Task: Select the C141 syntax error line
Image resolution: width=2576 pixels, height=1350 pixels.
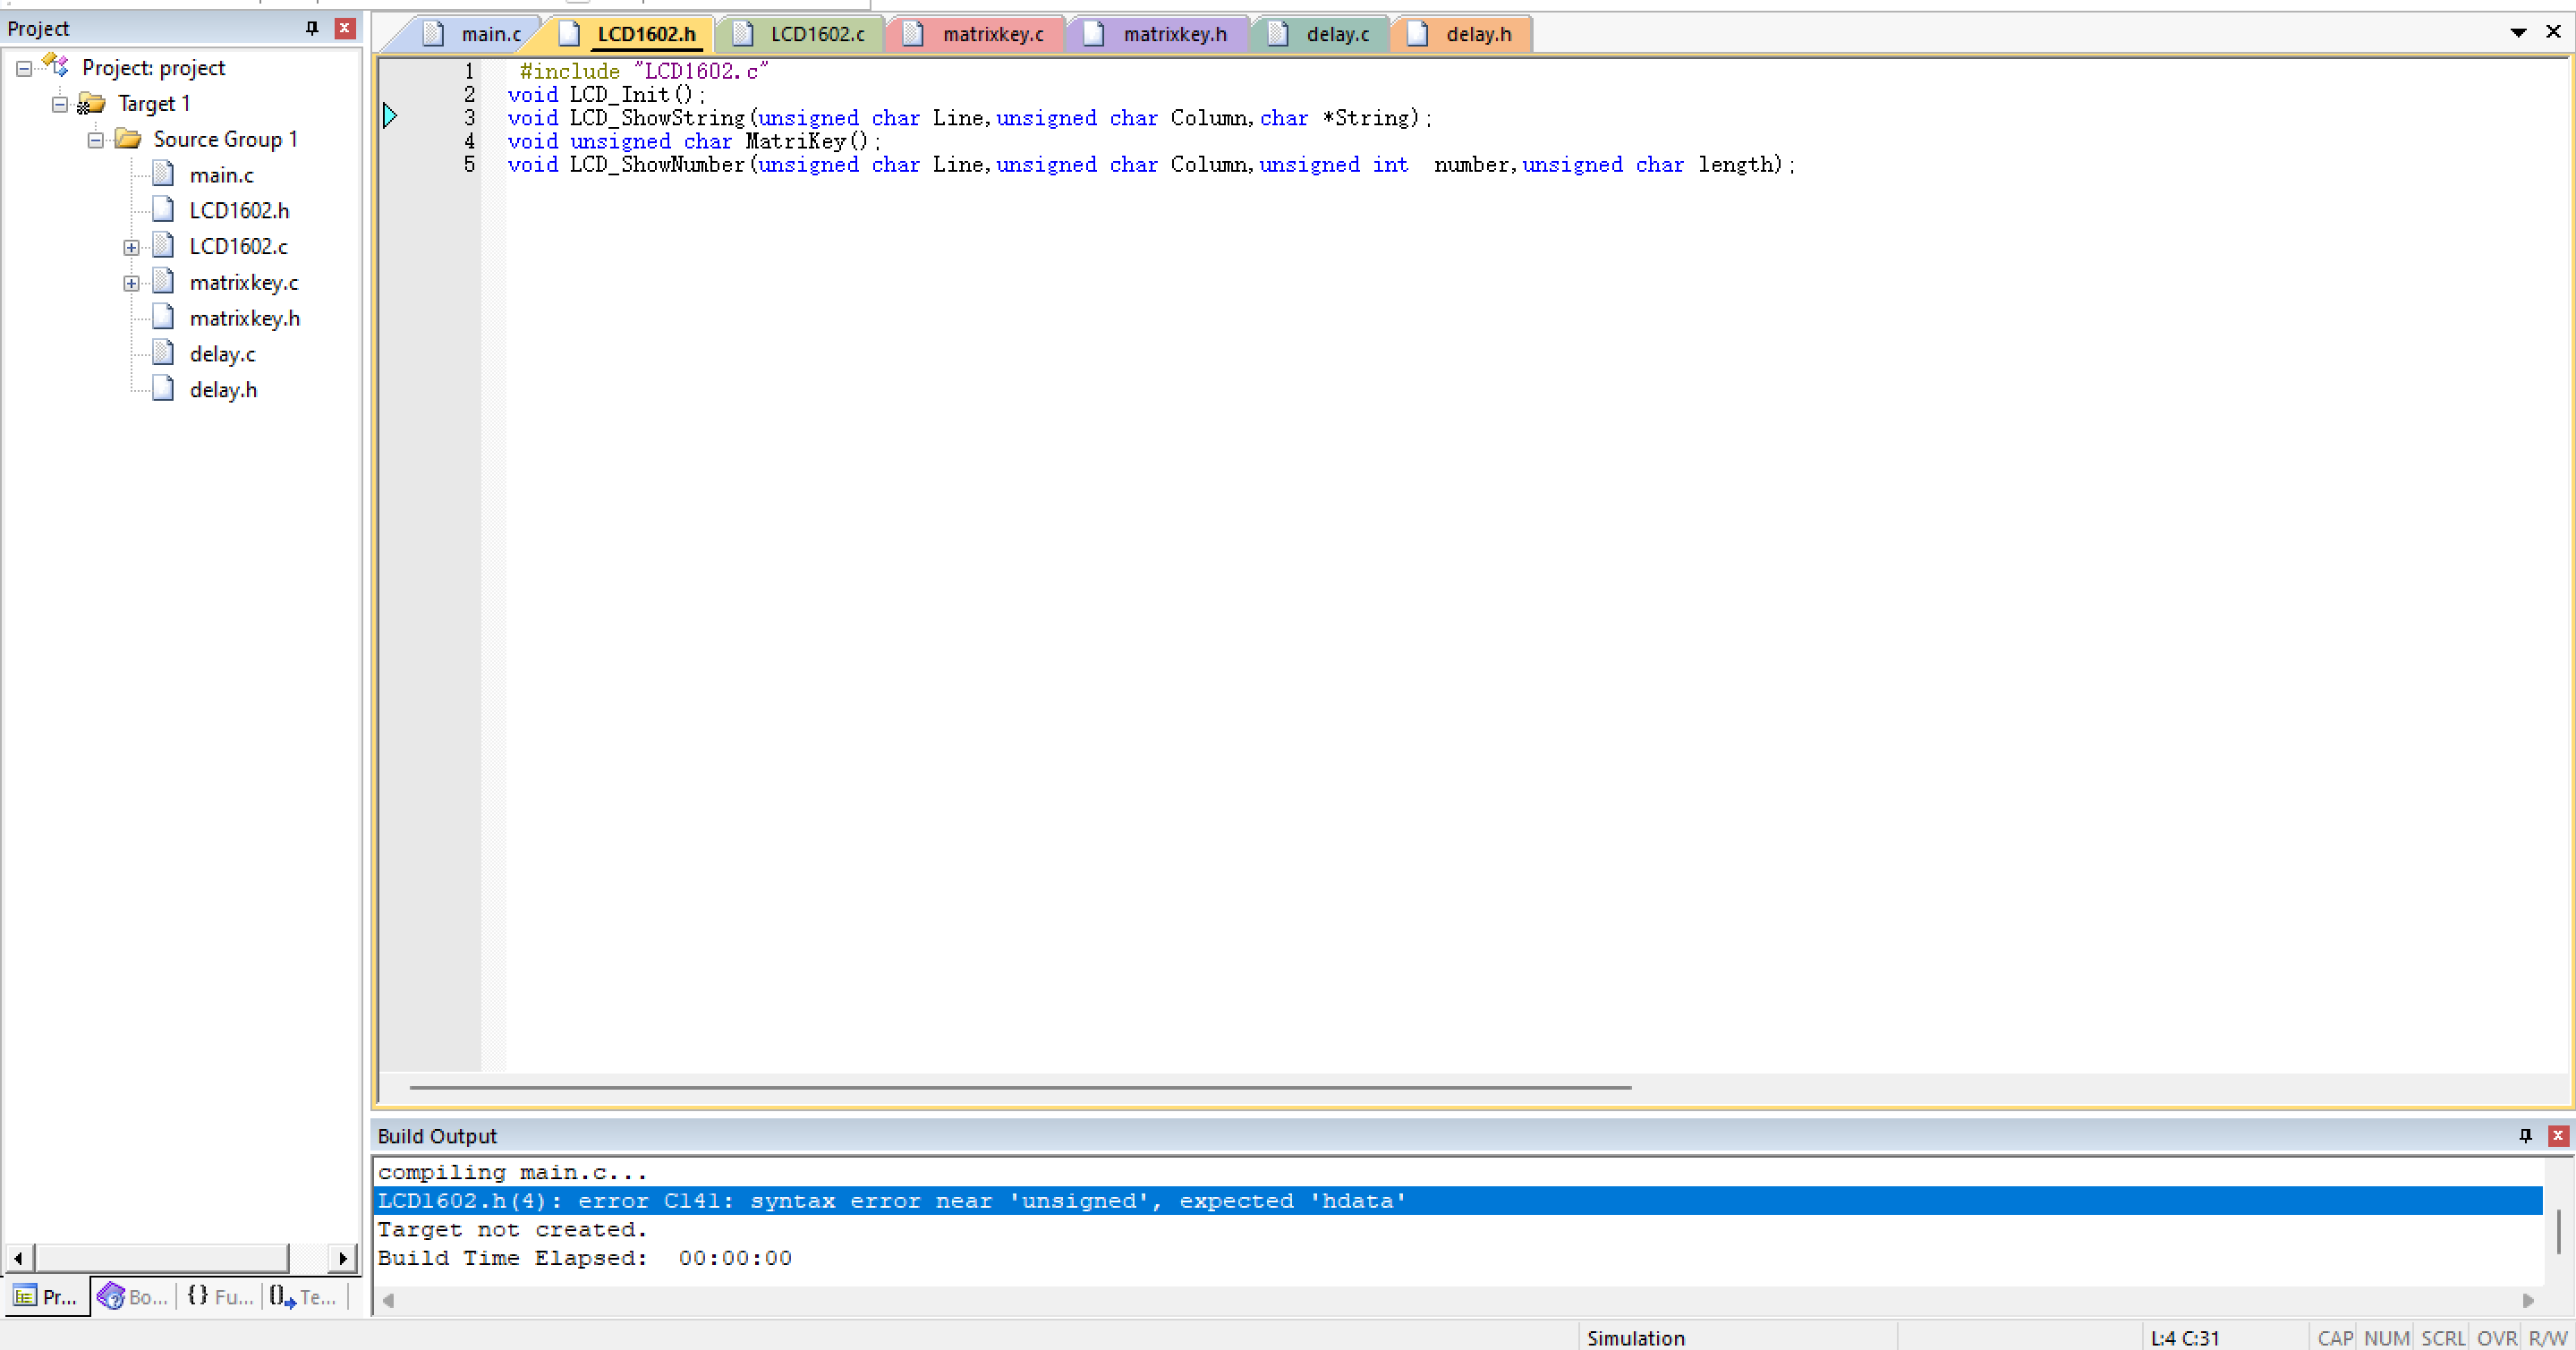Action: coord(1458,1201)
